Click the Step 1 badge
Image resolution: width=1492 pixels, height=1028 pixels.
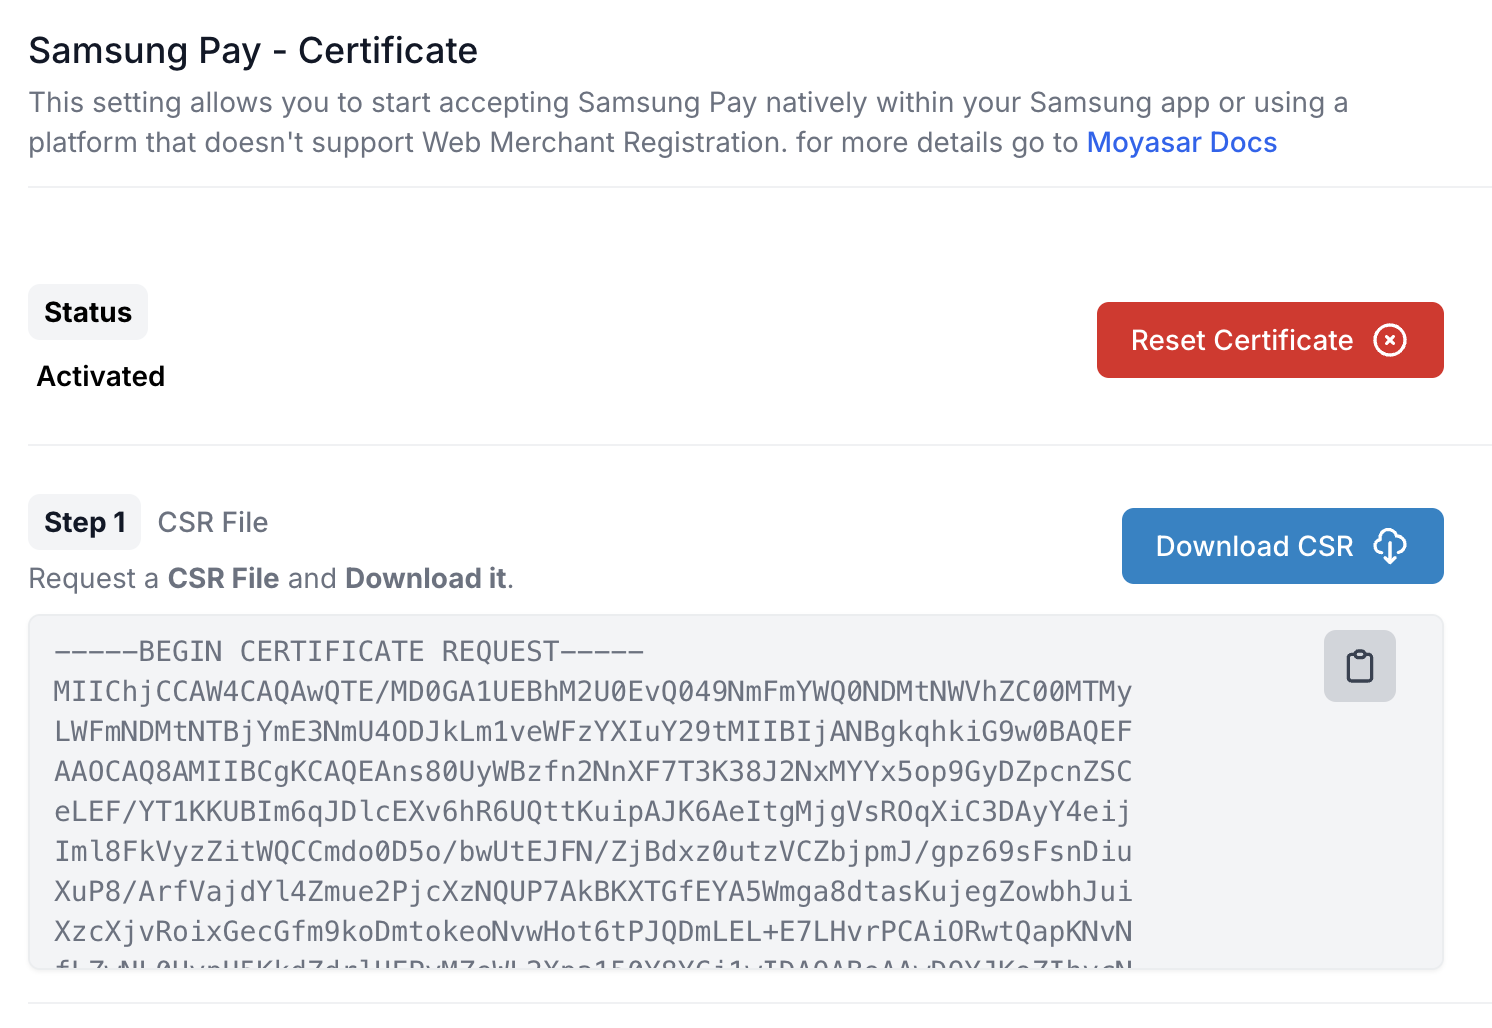[x=84, y=522]
